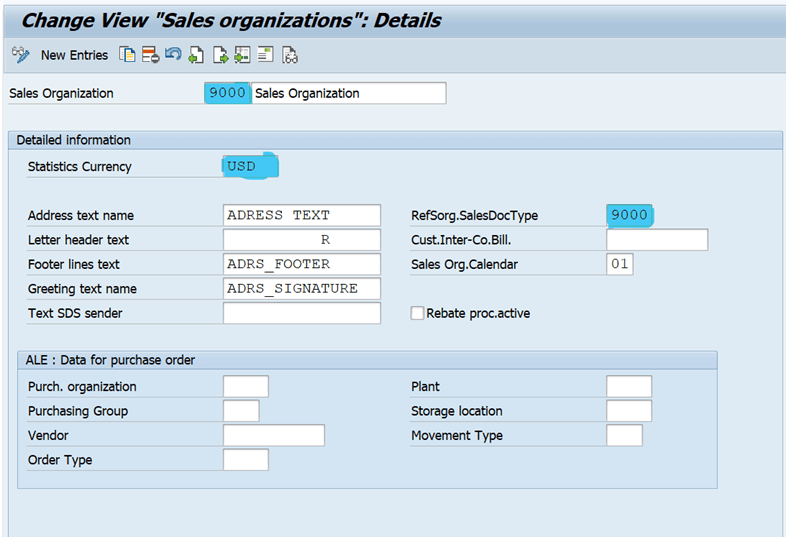
Task: Click the Undo Change arrow icon
Action: click(173, 54)
